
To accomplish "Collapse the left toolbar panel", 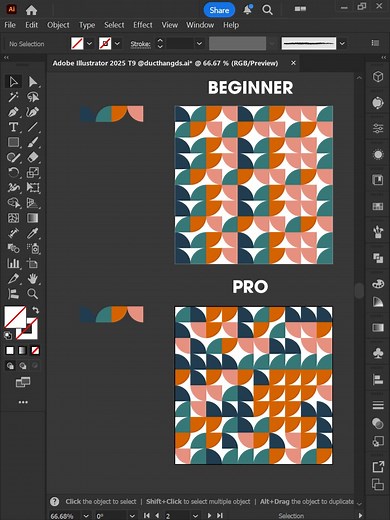I will coord(6,57).
